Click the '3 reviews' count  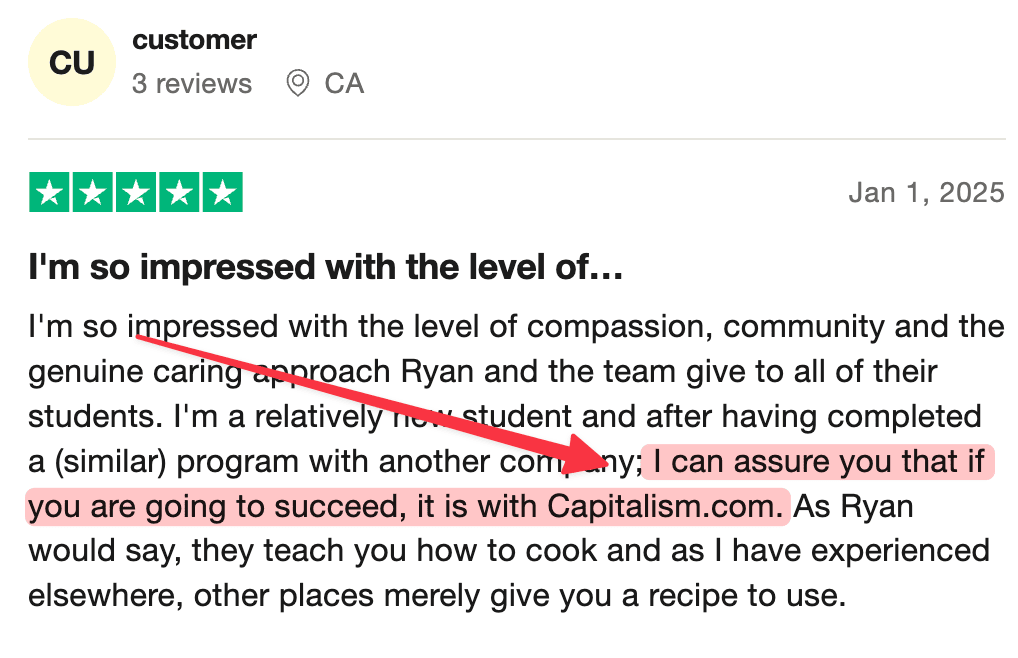[x=191, y=83]
